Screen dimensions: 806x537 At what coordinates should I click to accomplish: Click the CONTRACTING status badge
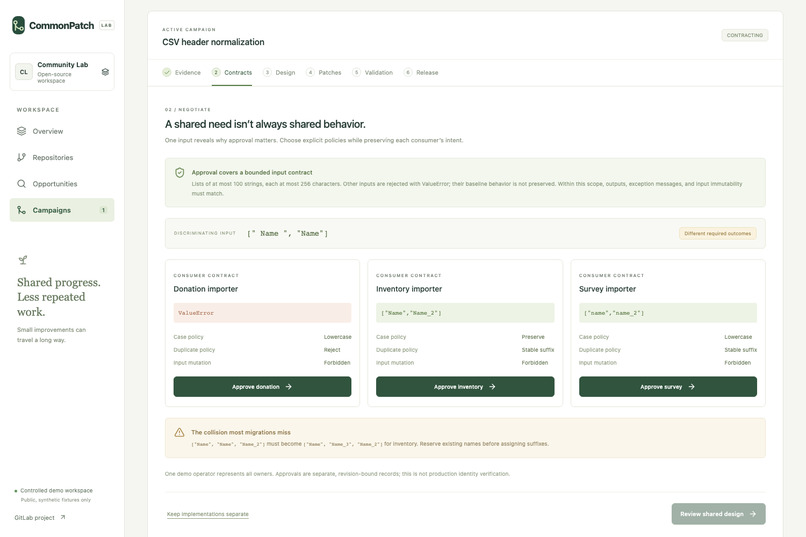[745, 35]
